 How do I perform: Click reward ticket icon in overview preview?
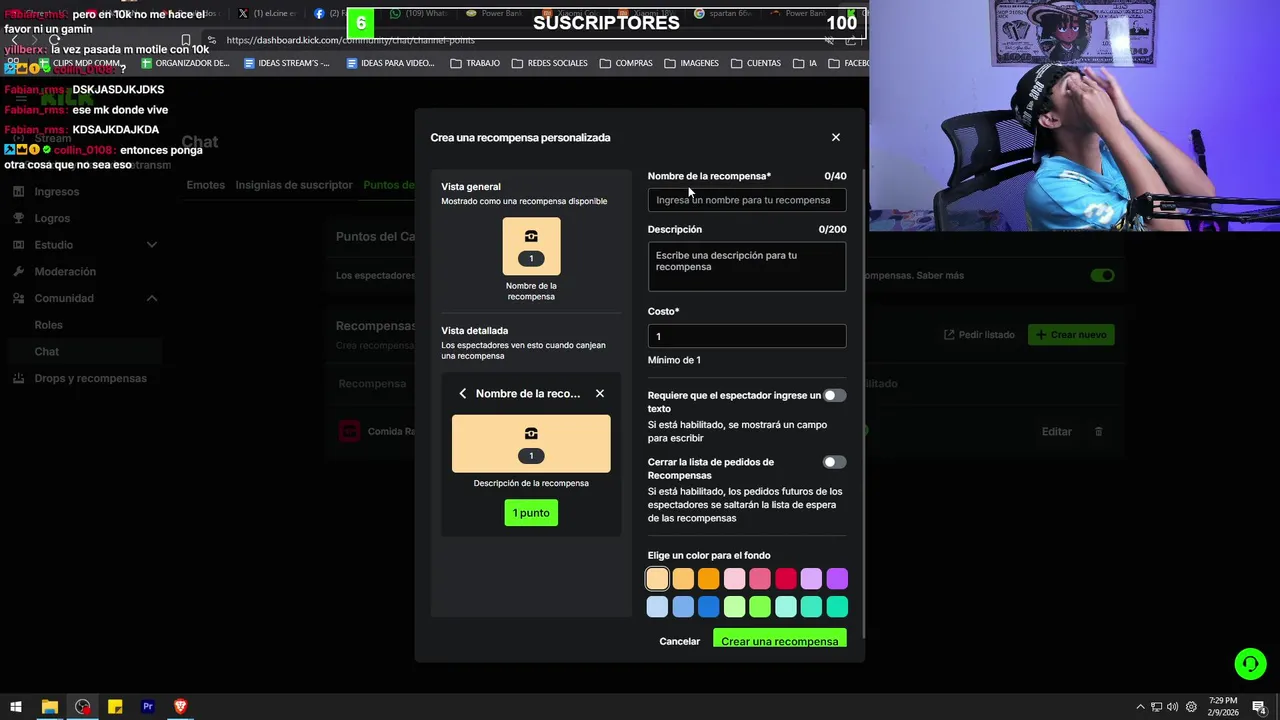click(531, 236)
